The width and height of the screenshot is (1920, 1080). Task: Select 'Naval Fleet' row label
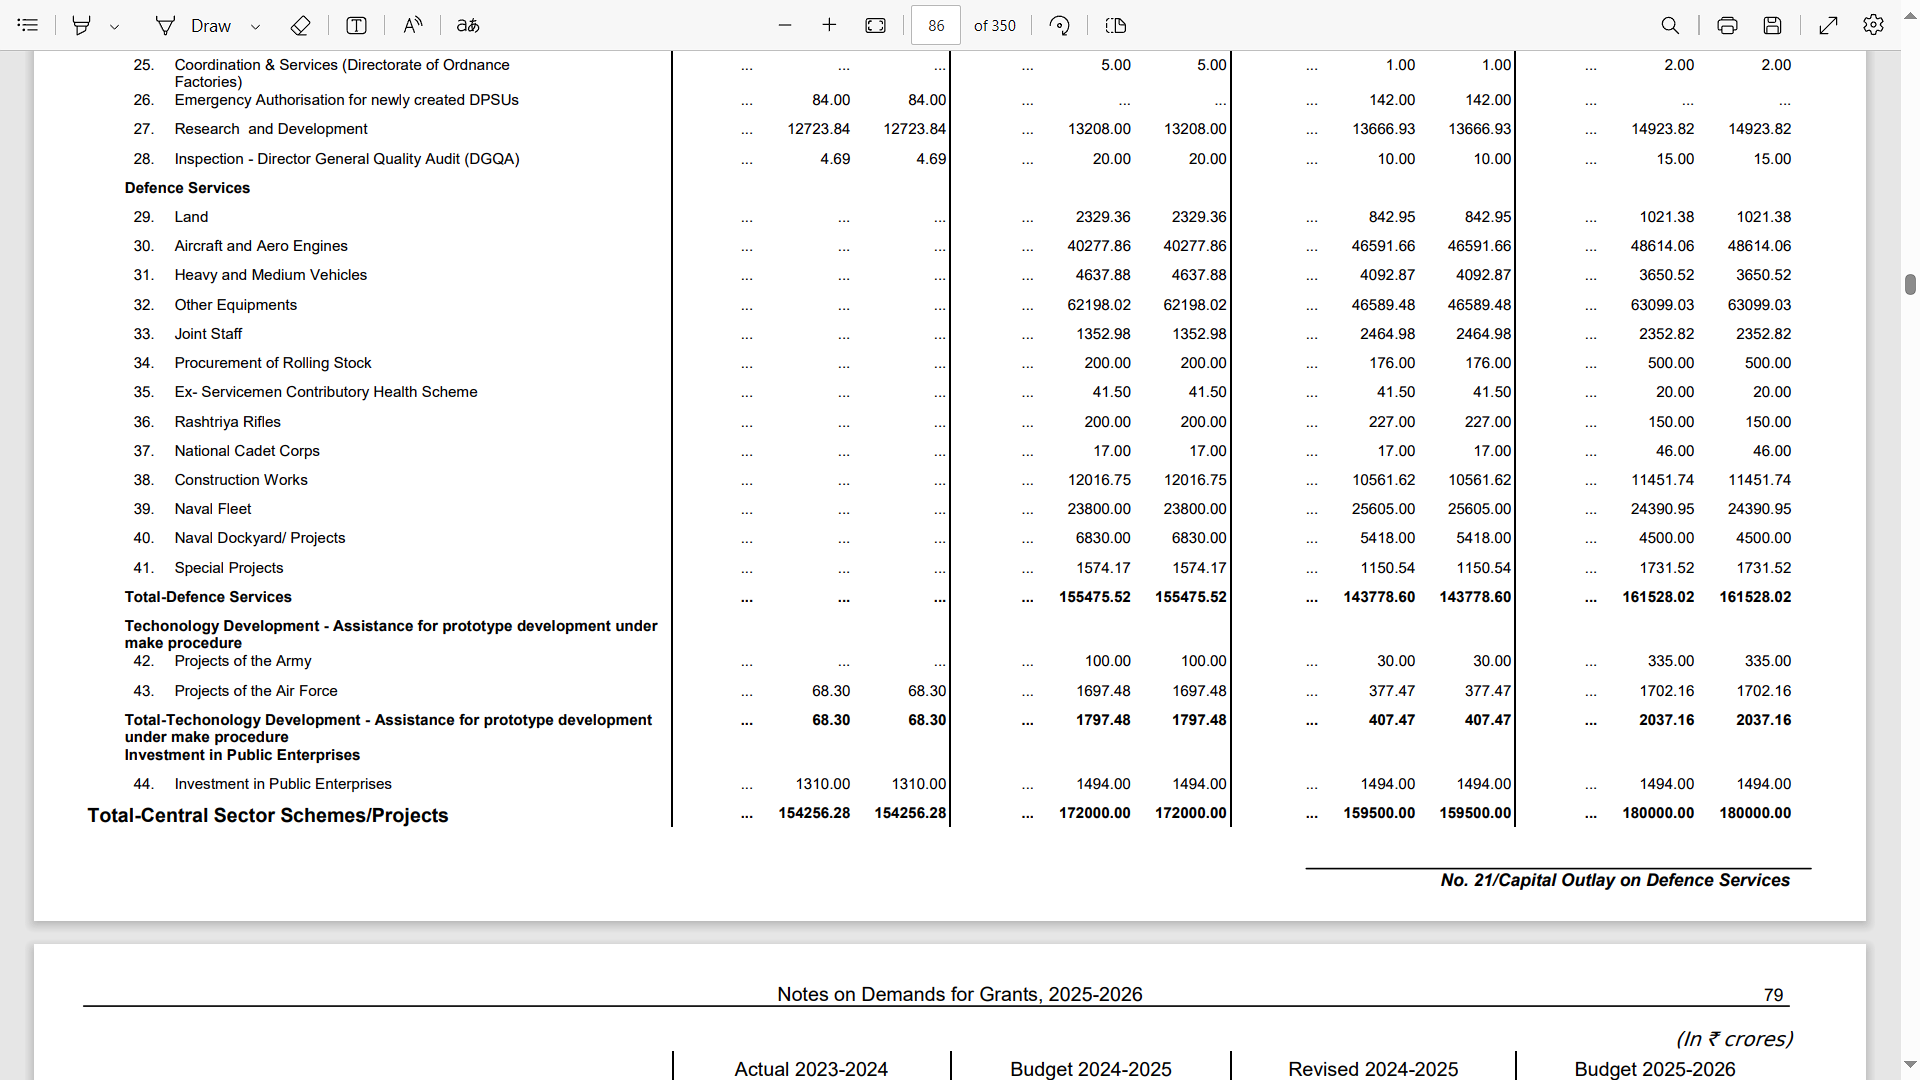213,509
